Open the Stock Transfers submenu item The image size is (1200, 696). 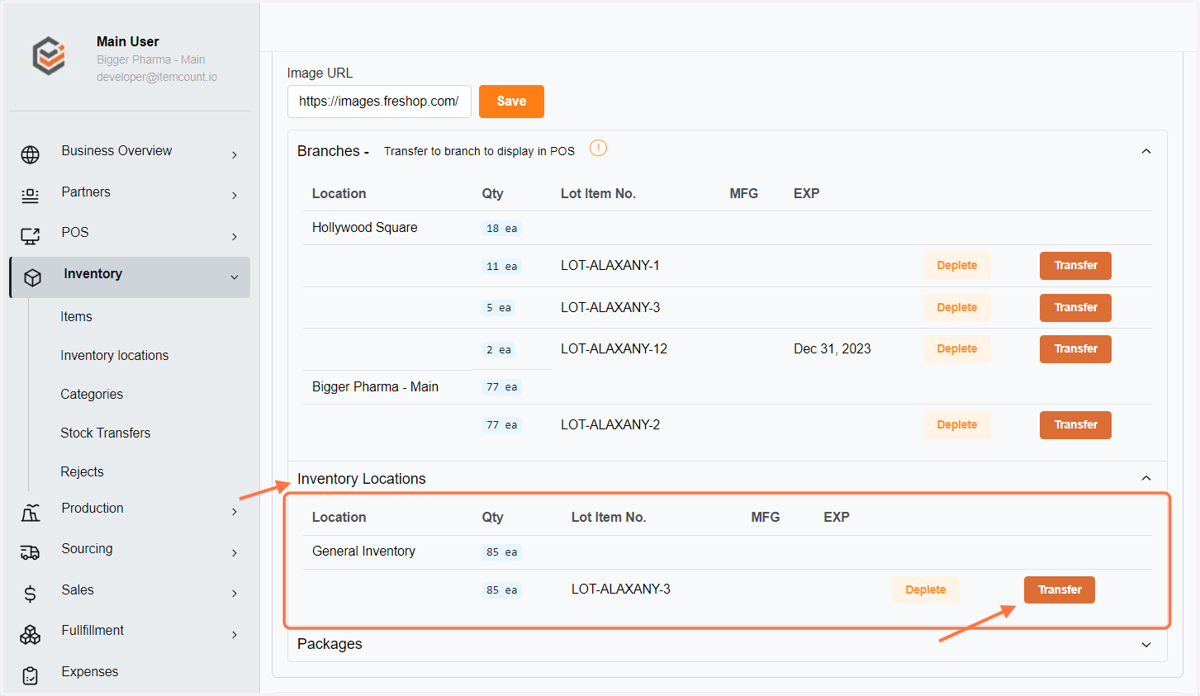tap(105, 433)
